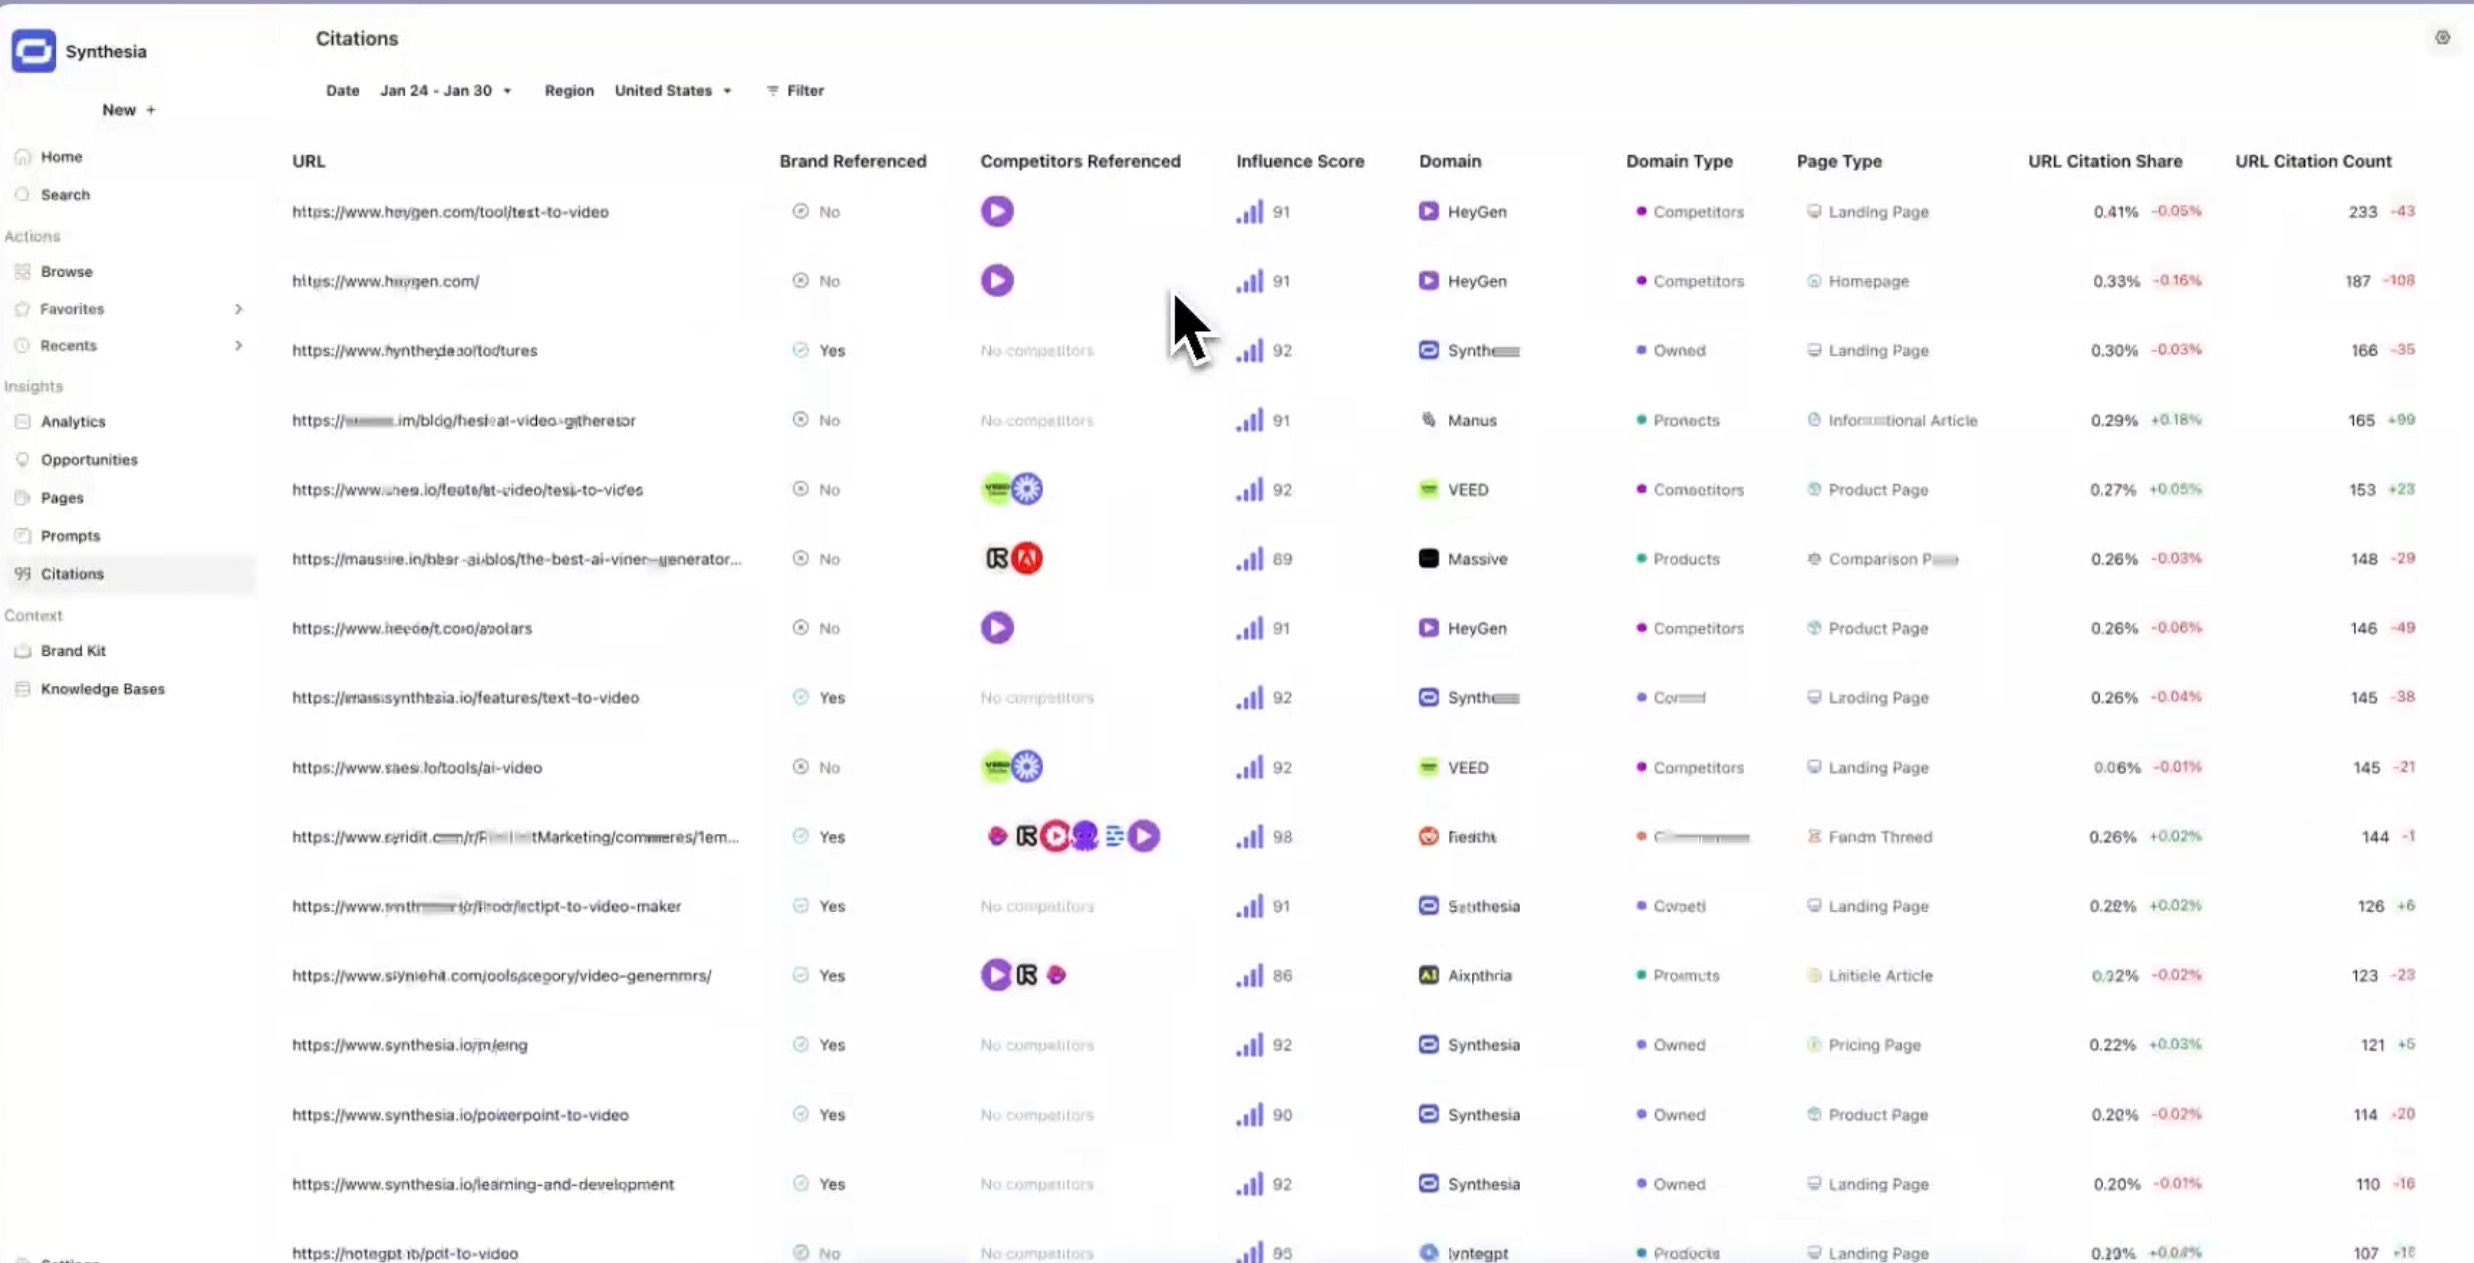Image resolution: width=2474 pixels, height=1263 pixels.
Task: Click the Pricing Page type label
Action: click(x=1874, y=1045)
